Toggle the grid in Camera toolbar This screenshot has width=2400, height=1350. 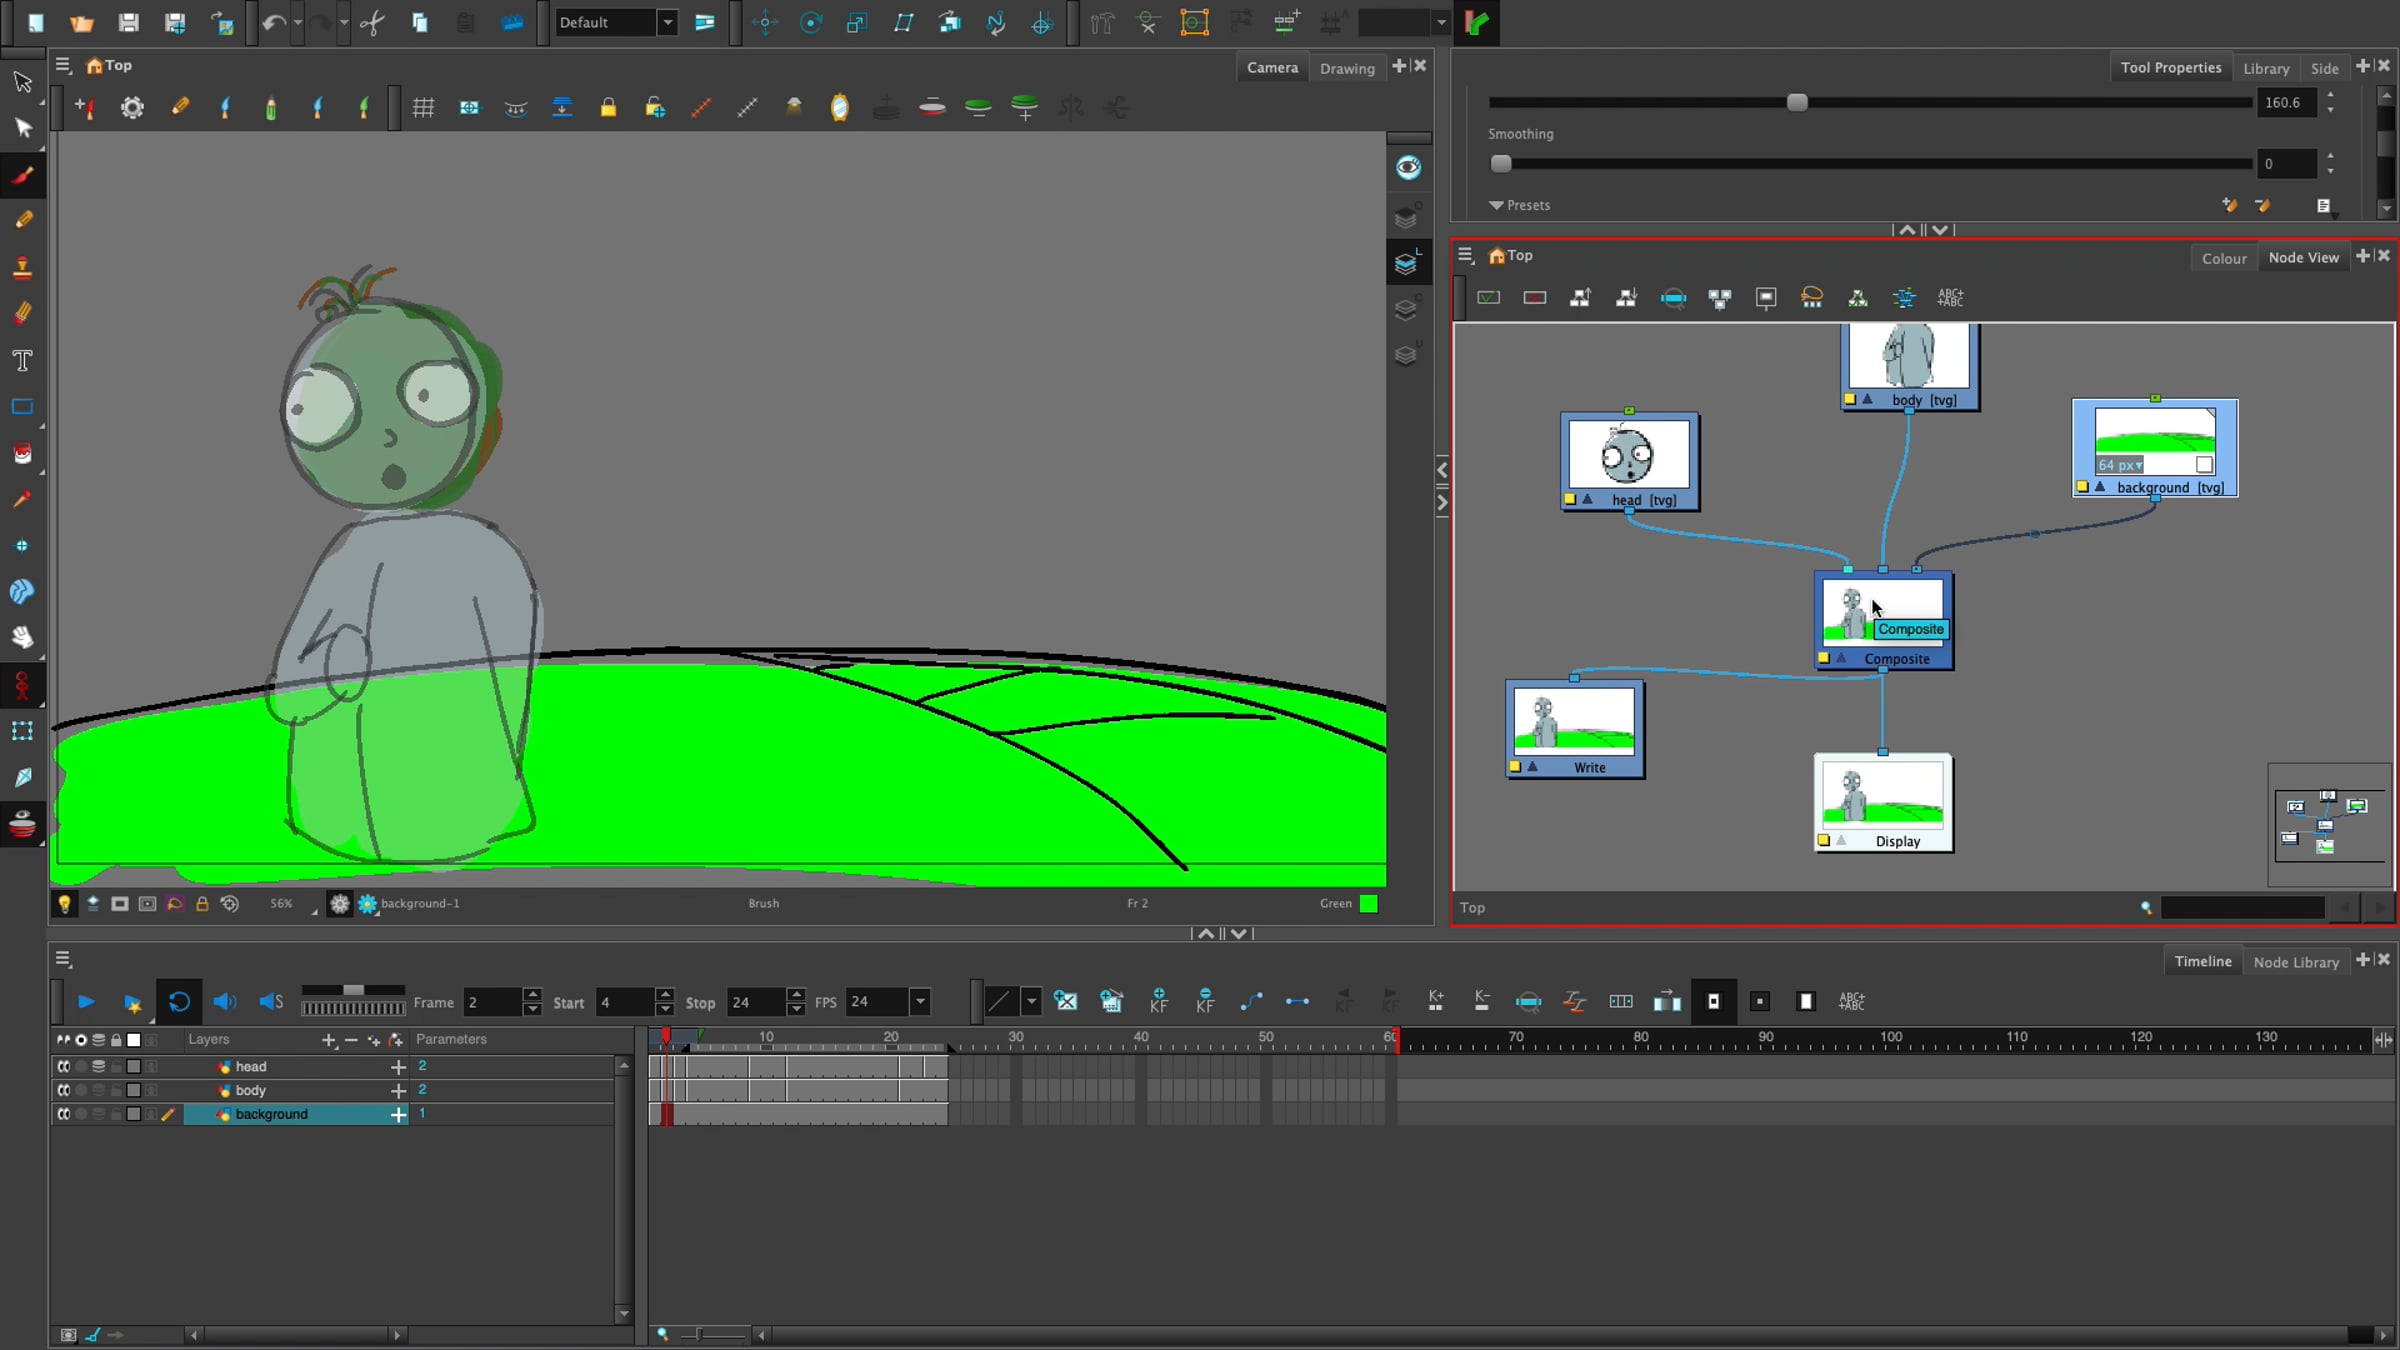point(423,107)
